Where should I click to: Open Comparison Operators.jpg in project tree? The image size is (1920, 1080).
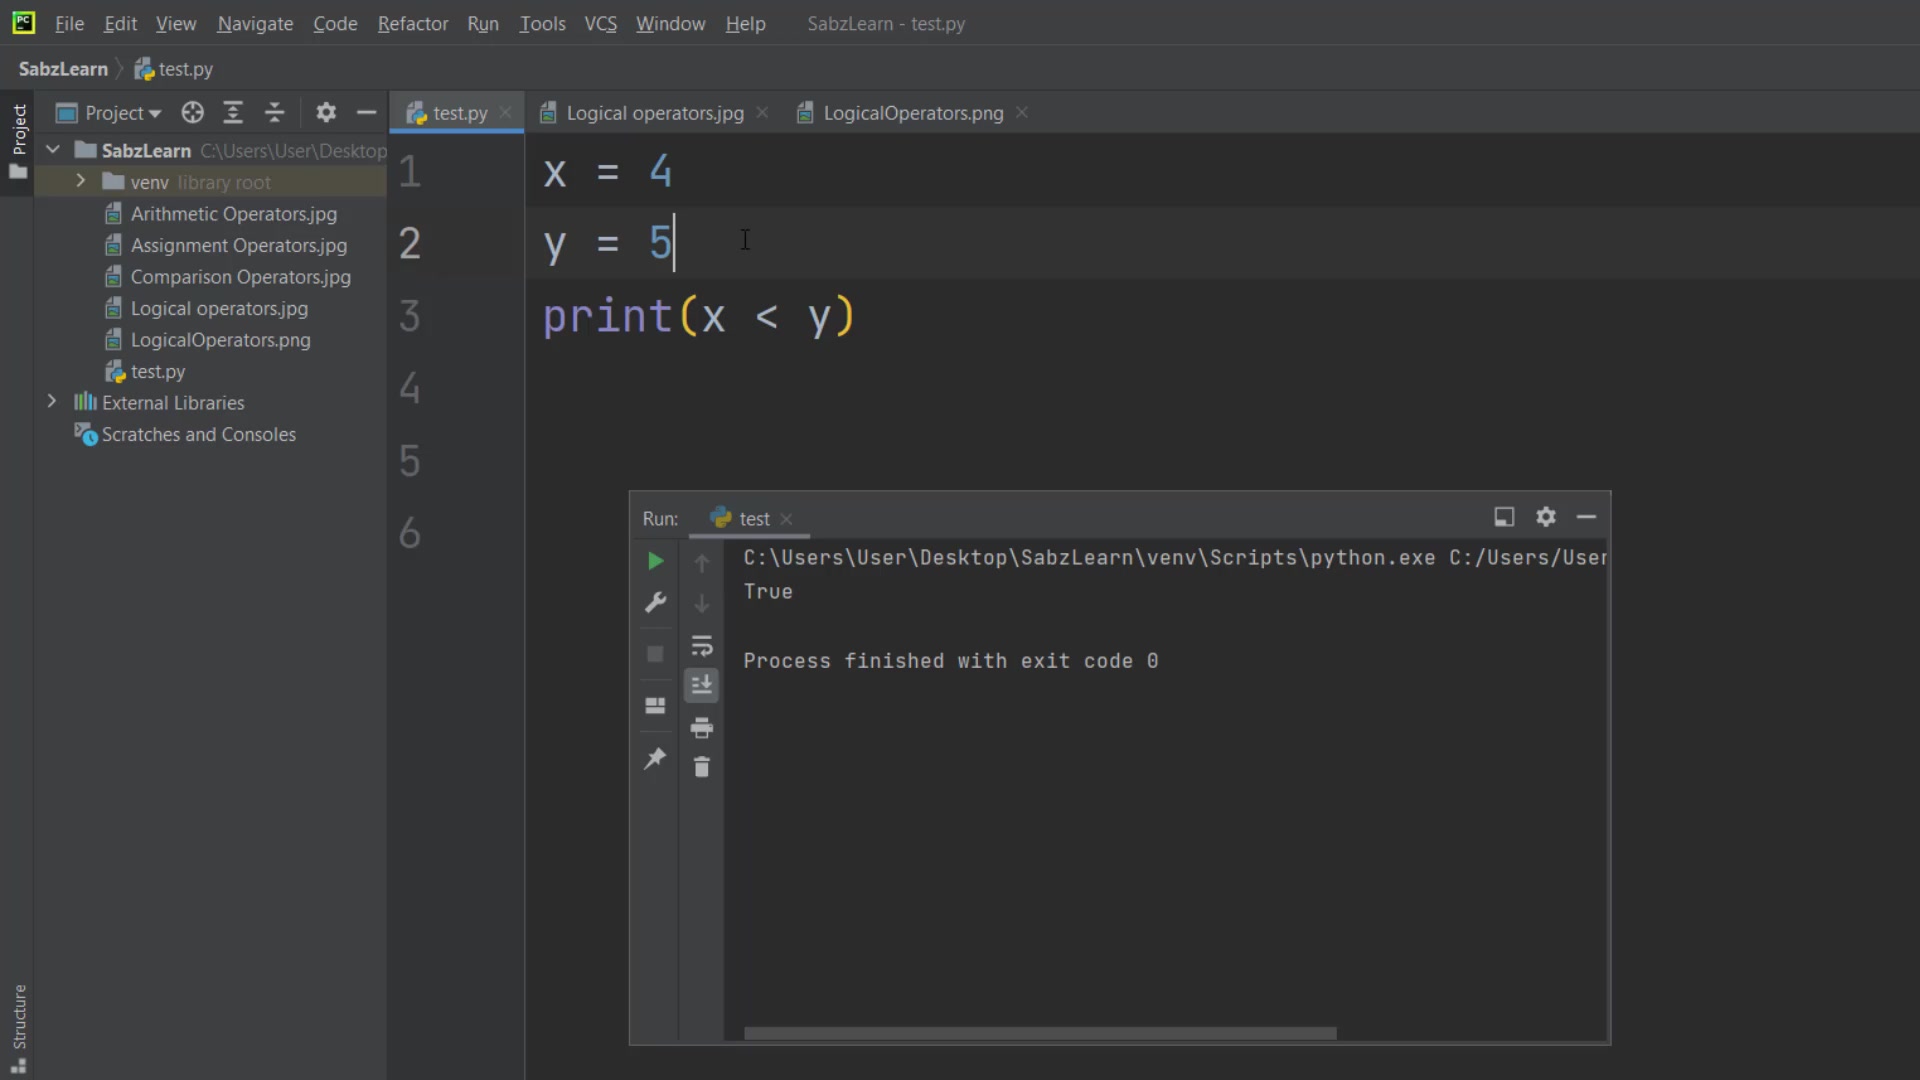click(240, 277)
